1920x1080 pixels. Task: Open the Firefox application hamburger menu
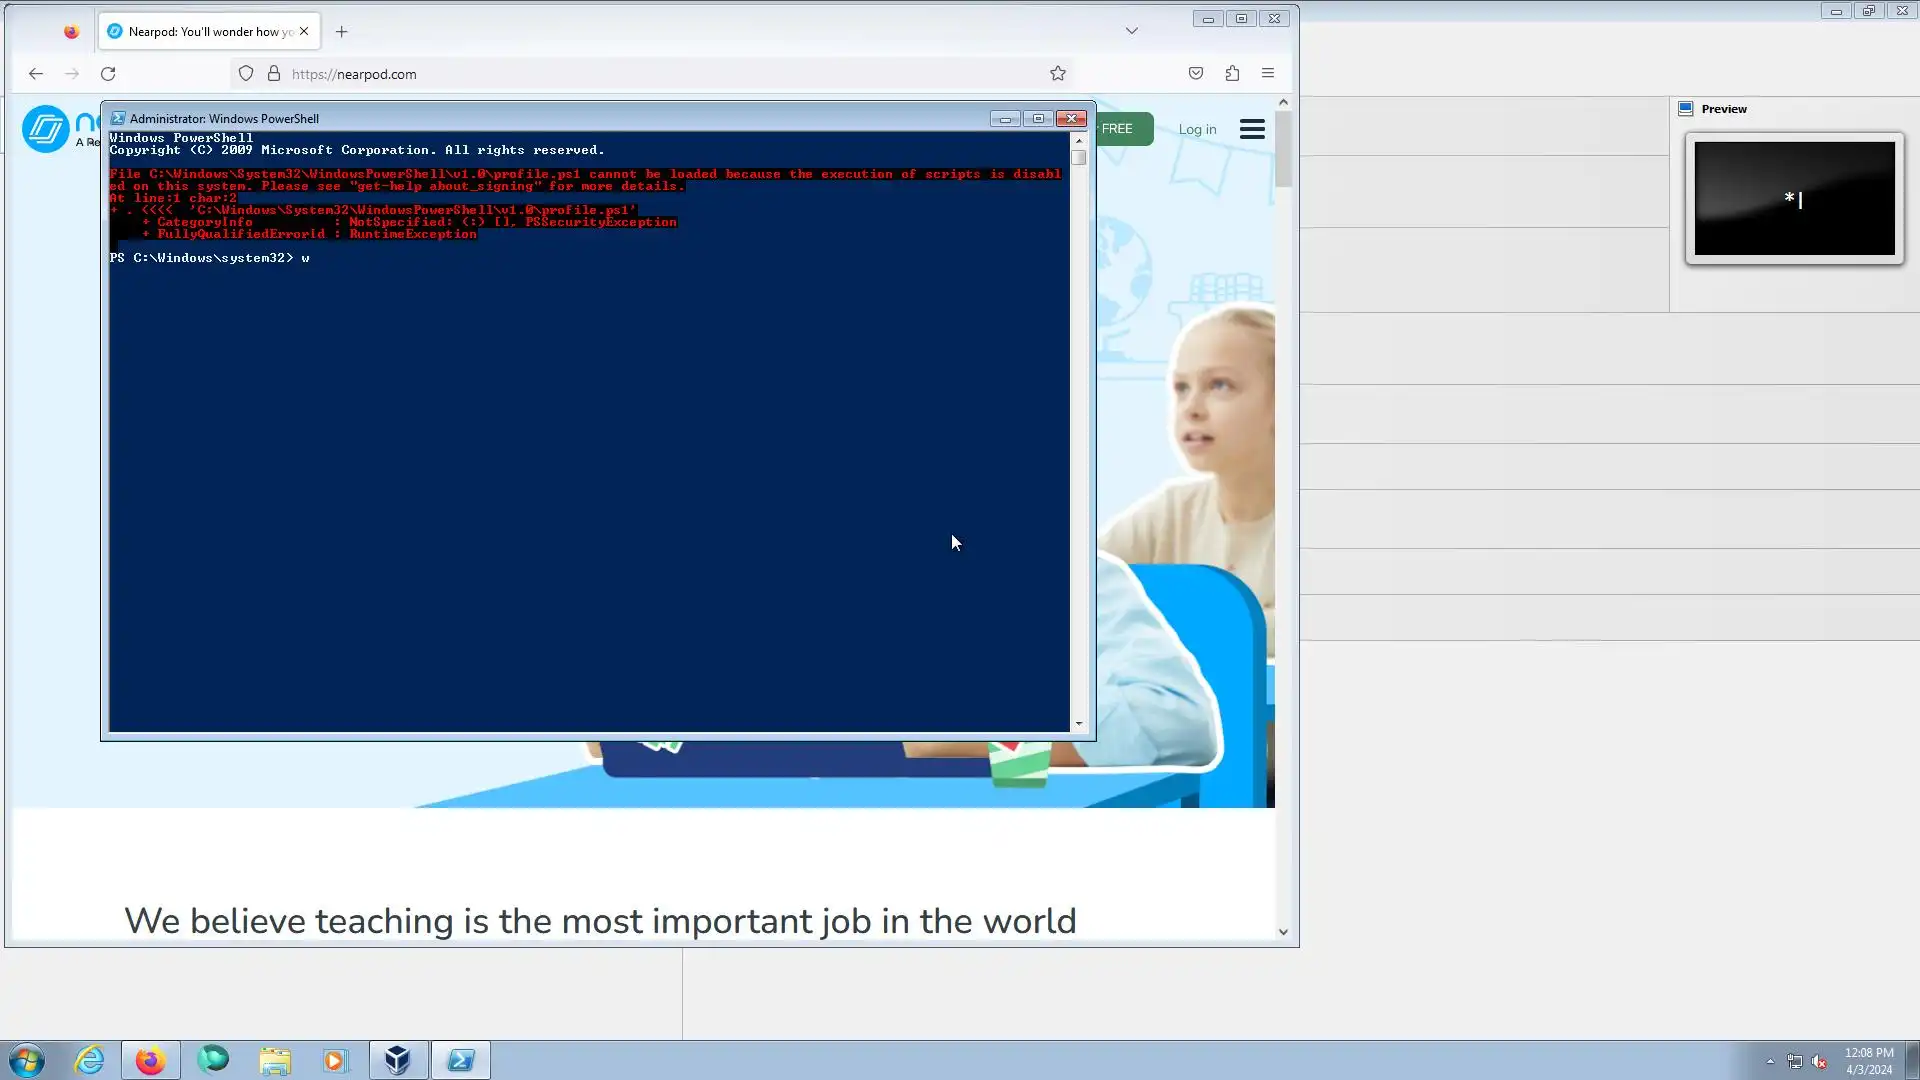[1268, 74]
